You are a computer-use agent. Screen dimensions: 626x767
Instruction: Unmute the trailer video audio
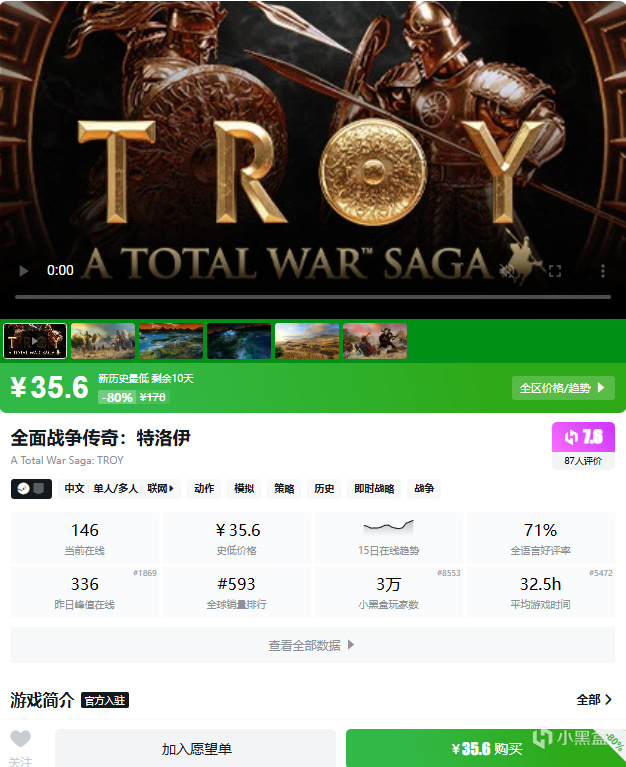(x=507, y=271)
